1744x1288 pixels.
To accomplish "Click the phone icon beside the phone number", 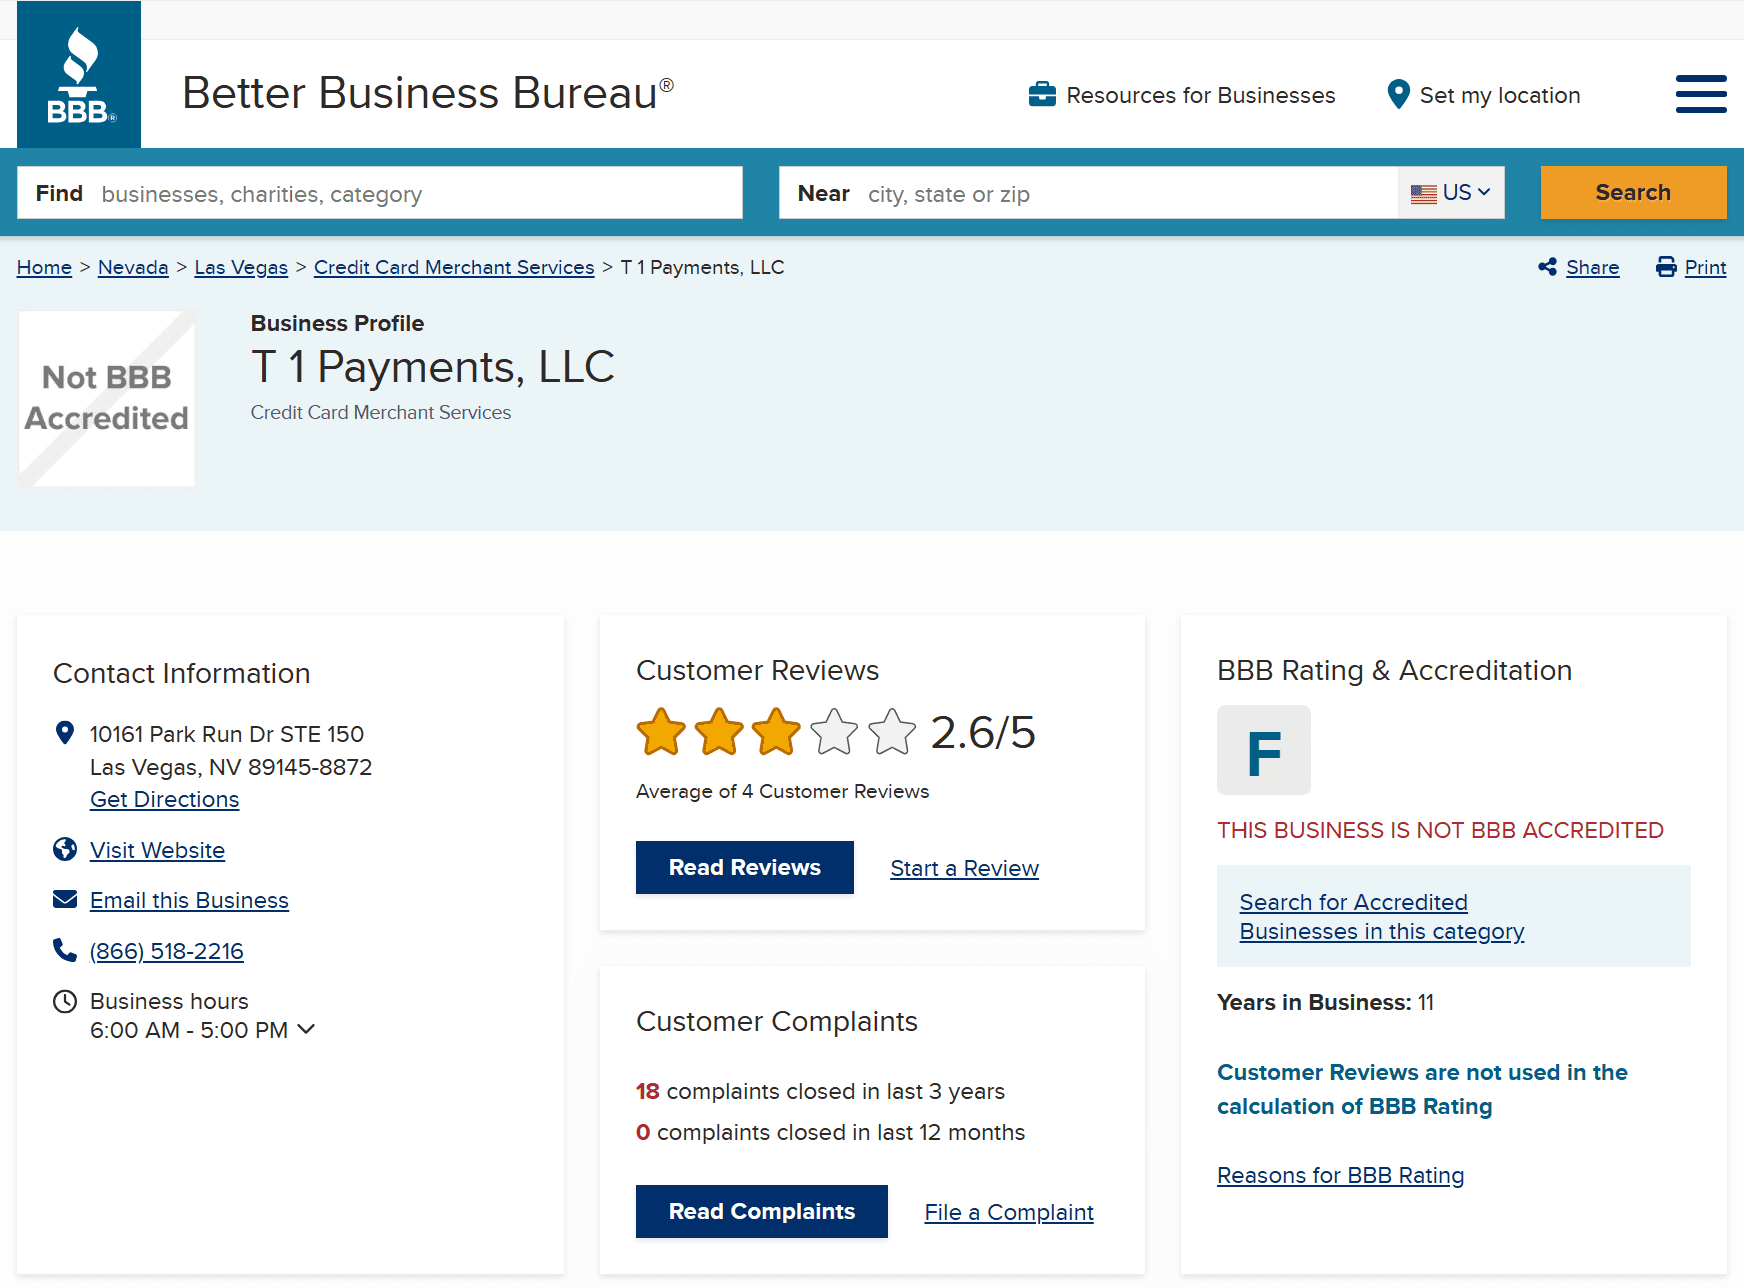I will pos(65,950).
